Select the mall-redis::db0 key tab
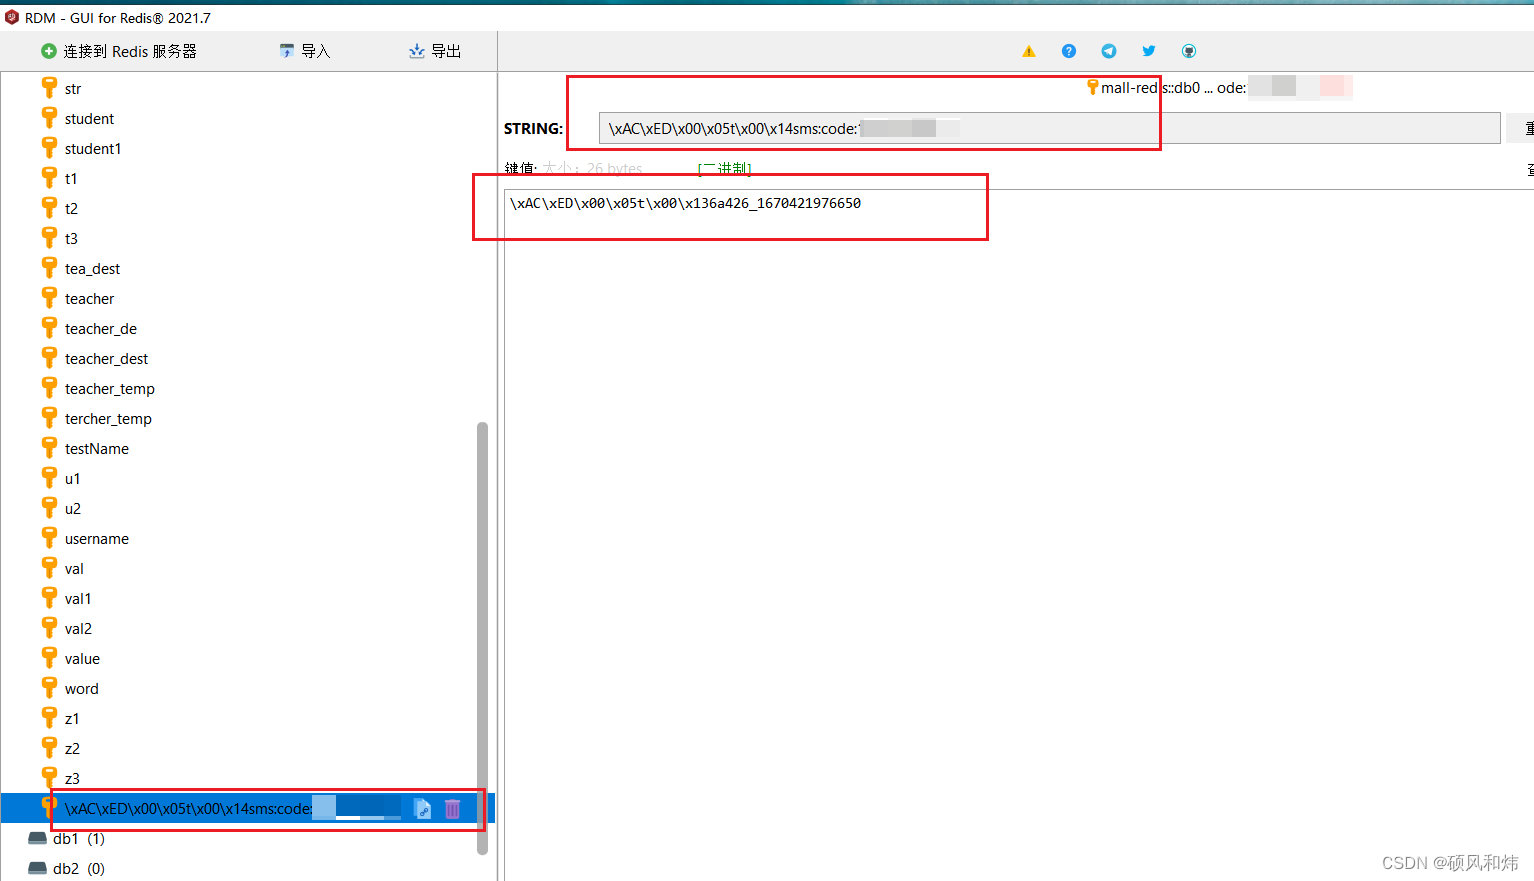 tap(1218, 88)
